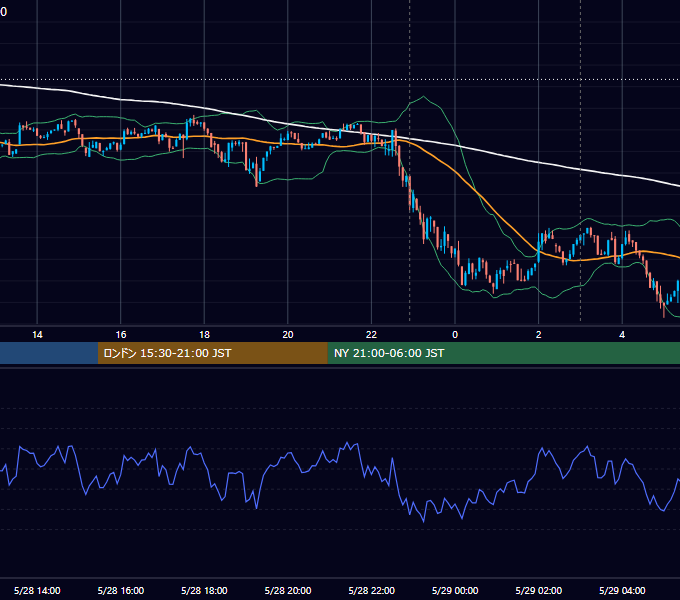This screenshot has height=600, width=680.
Task: Click the "5/29 02:00" date label
Action: pyautogui.click(x=539, y=590)
